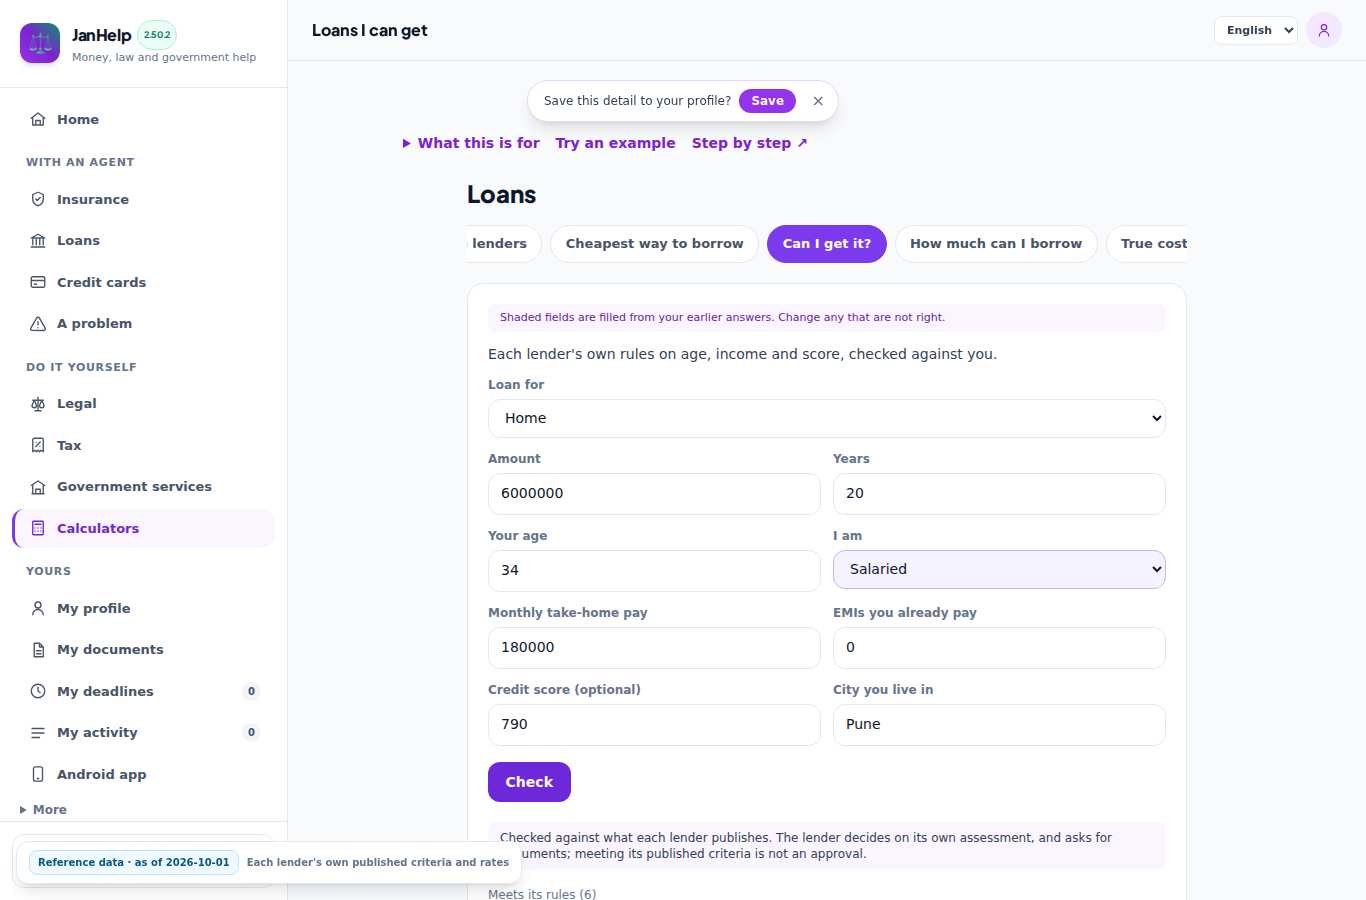Switch to the Cheapest way to borrow tab
Screen dimensions: 1366x900
pyautogui.click(x=654, y=244)
